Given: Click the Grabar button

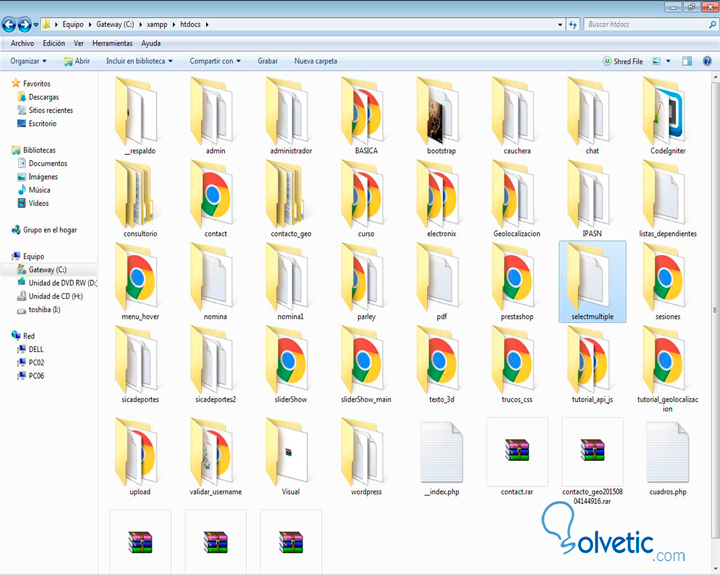Looking at the screenshot, I should 267,61.
